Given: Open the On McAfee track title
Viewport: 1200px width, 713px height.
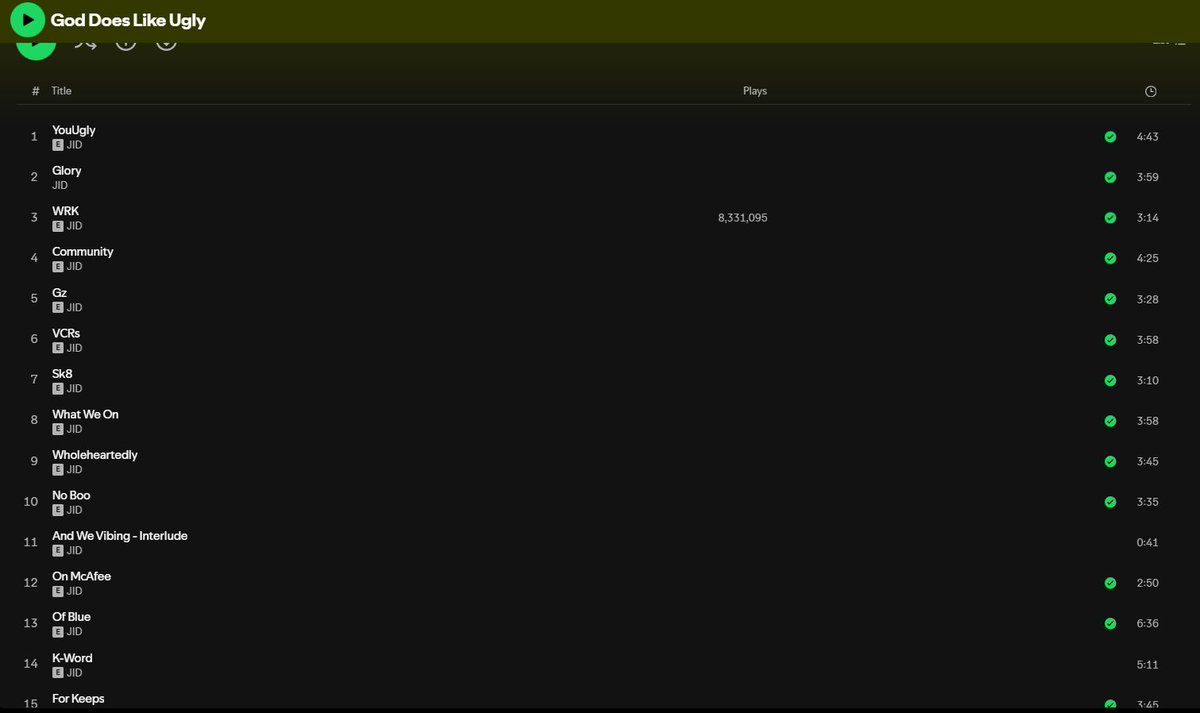Looking at the screenshot, I should click(x=82, y=577).
